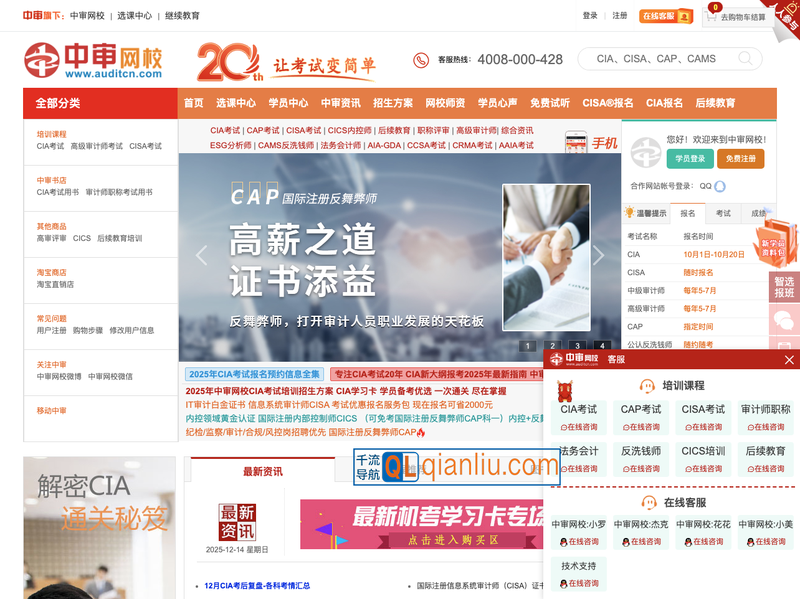Open the chat bubble icon on right edge
Viewport: 800px width, 599px height.
783,319
